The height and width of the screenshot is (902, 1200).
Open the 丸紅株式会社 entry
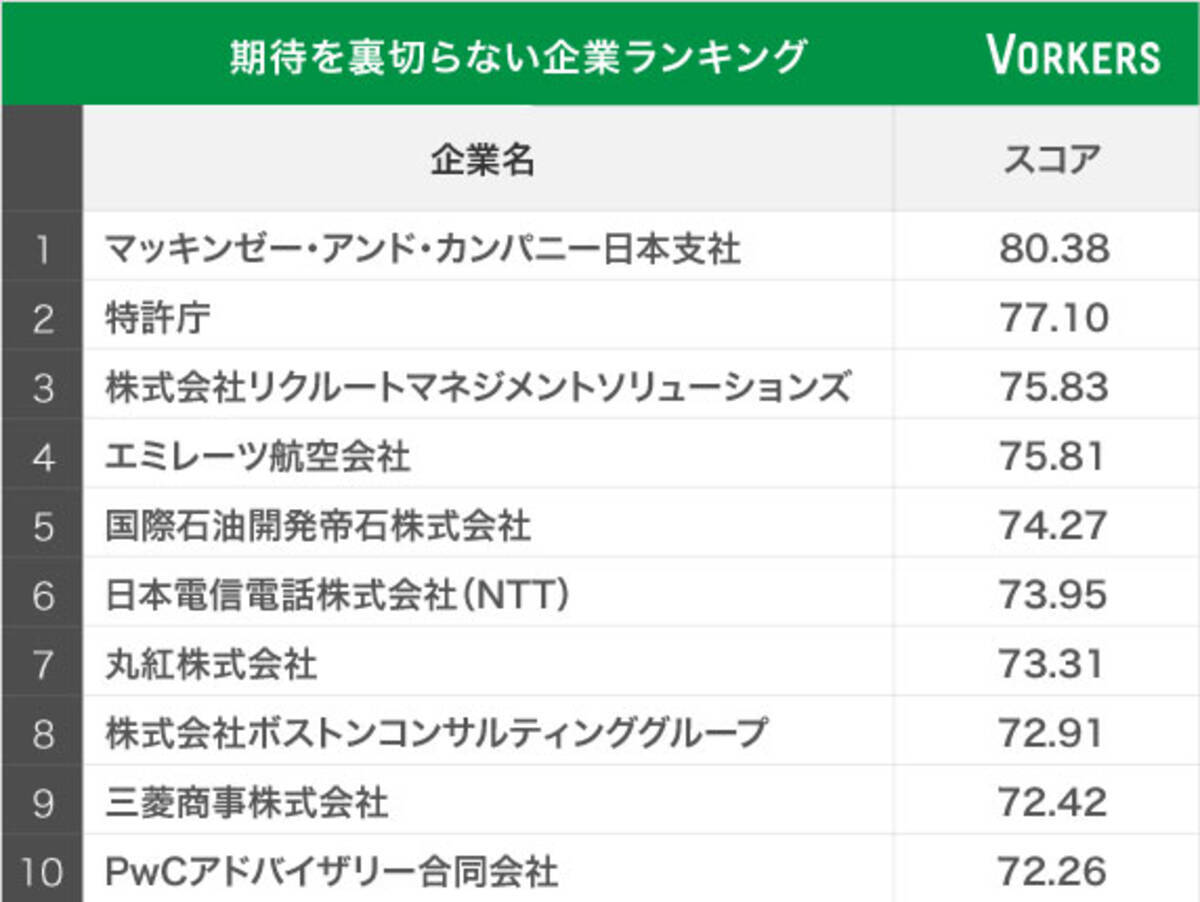pyautogui.click(x=211, y=664)
